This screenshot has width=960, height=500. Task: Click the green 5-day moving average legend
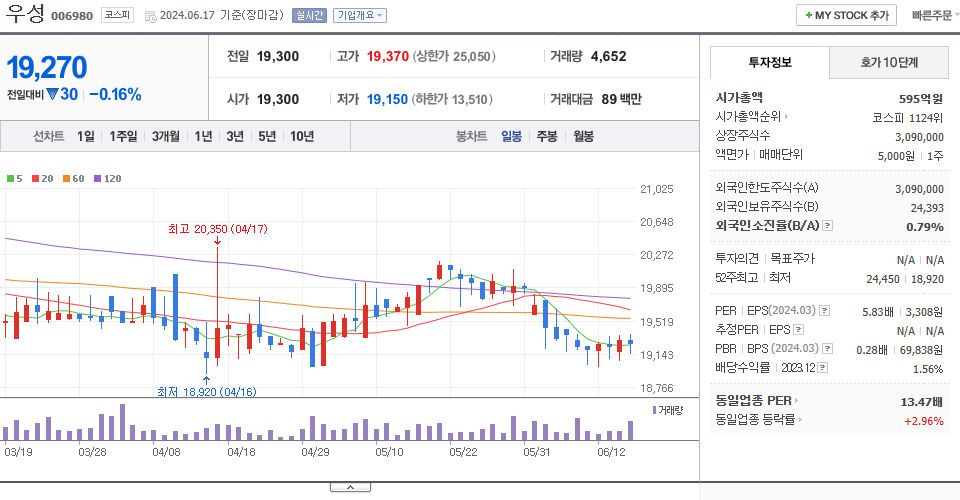(x=15, y=179)
